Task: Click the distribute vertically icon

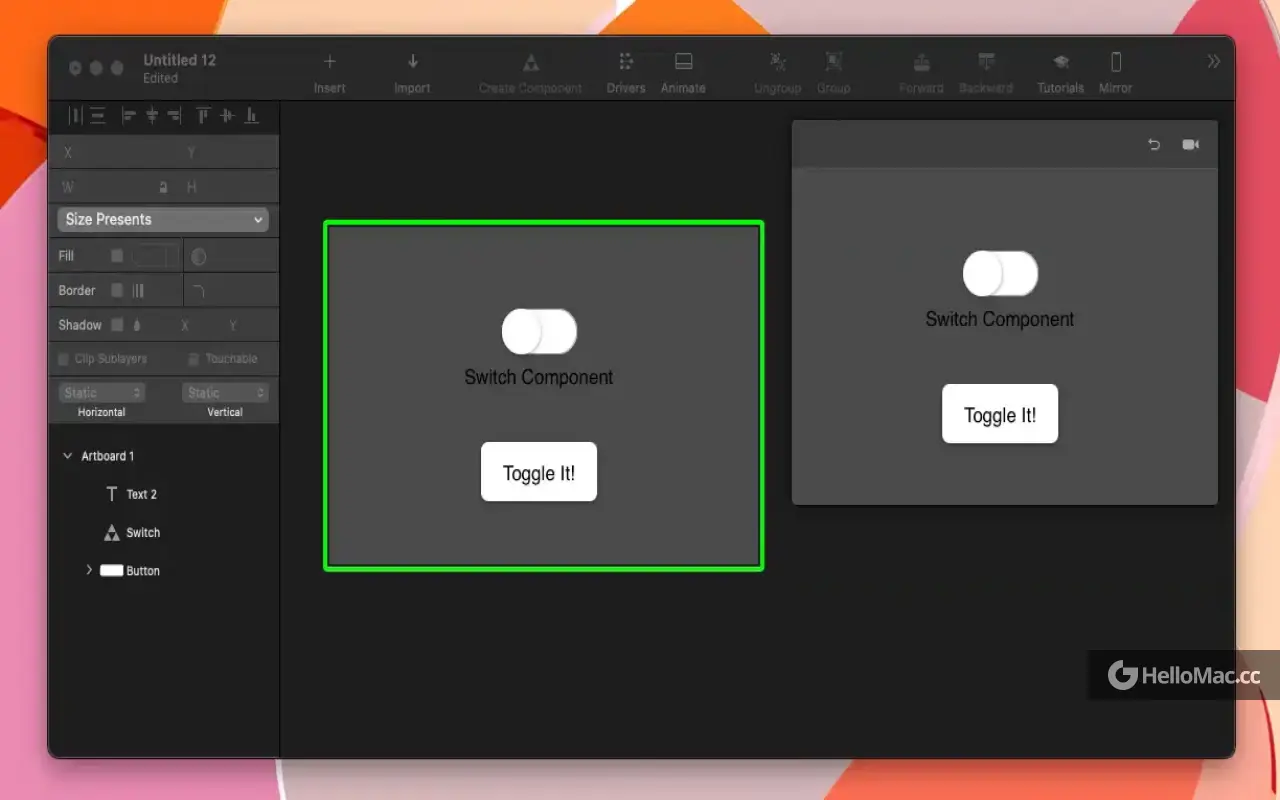Action: (98, 116)
